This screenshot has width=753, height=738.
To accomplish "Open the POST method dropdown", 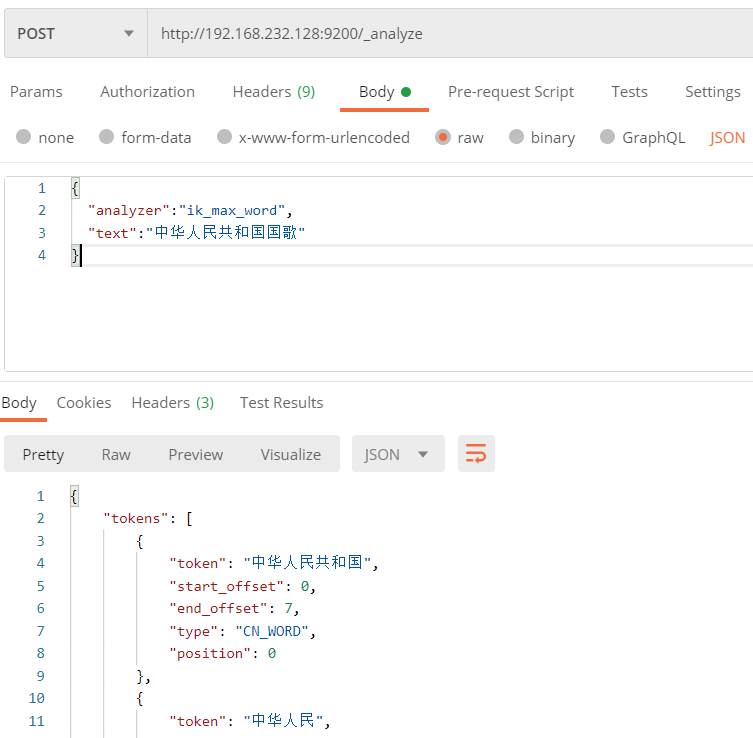I will tap(75, 33).
